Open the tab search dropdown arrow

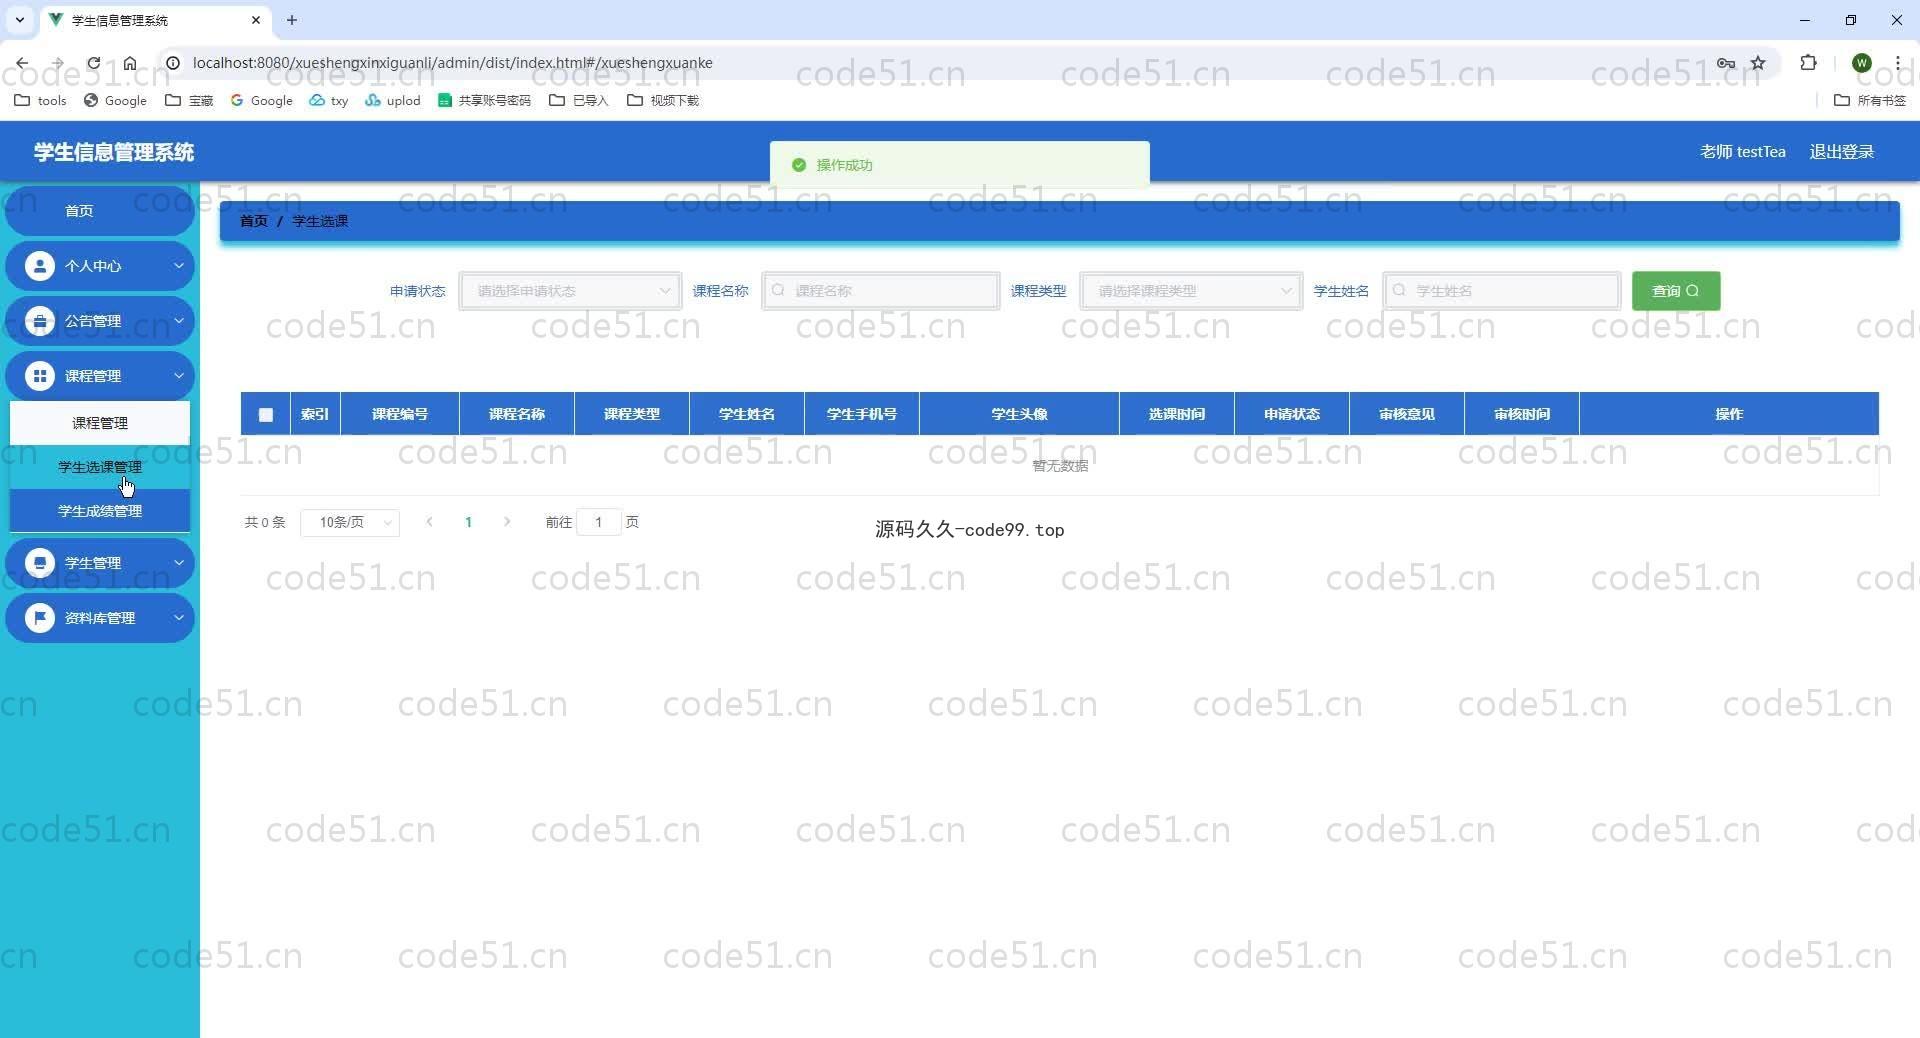pyautogui.click(x=19, y=20)
